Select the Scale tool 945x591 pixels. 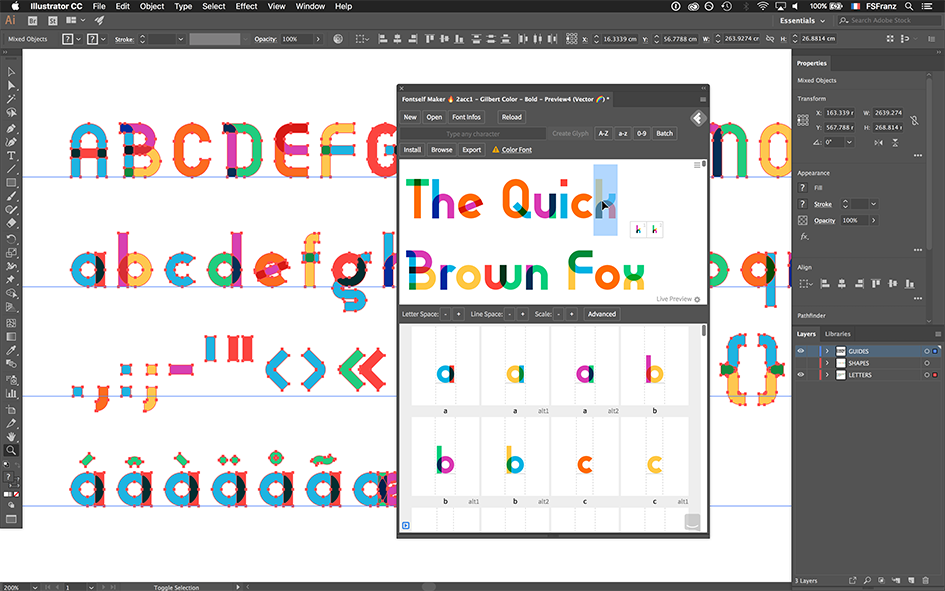(11, 252)
